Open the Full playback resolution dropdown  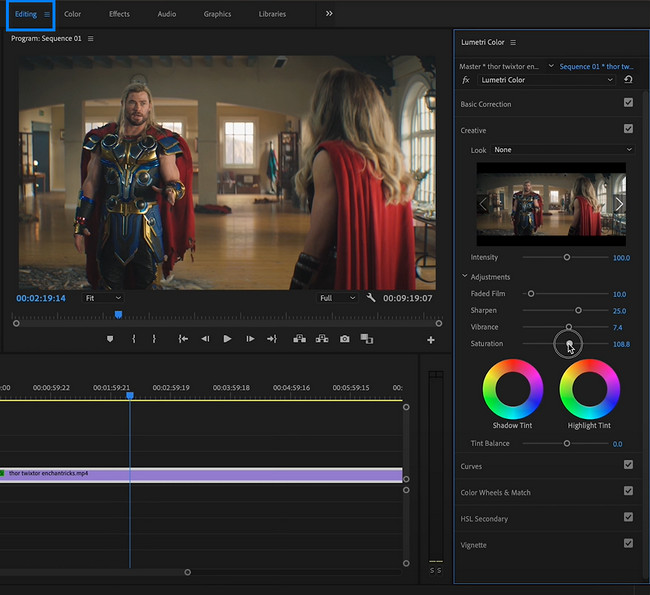tap(337, 298)
